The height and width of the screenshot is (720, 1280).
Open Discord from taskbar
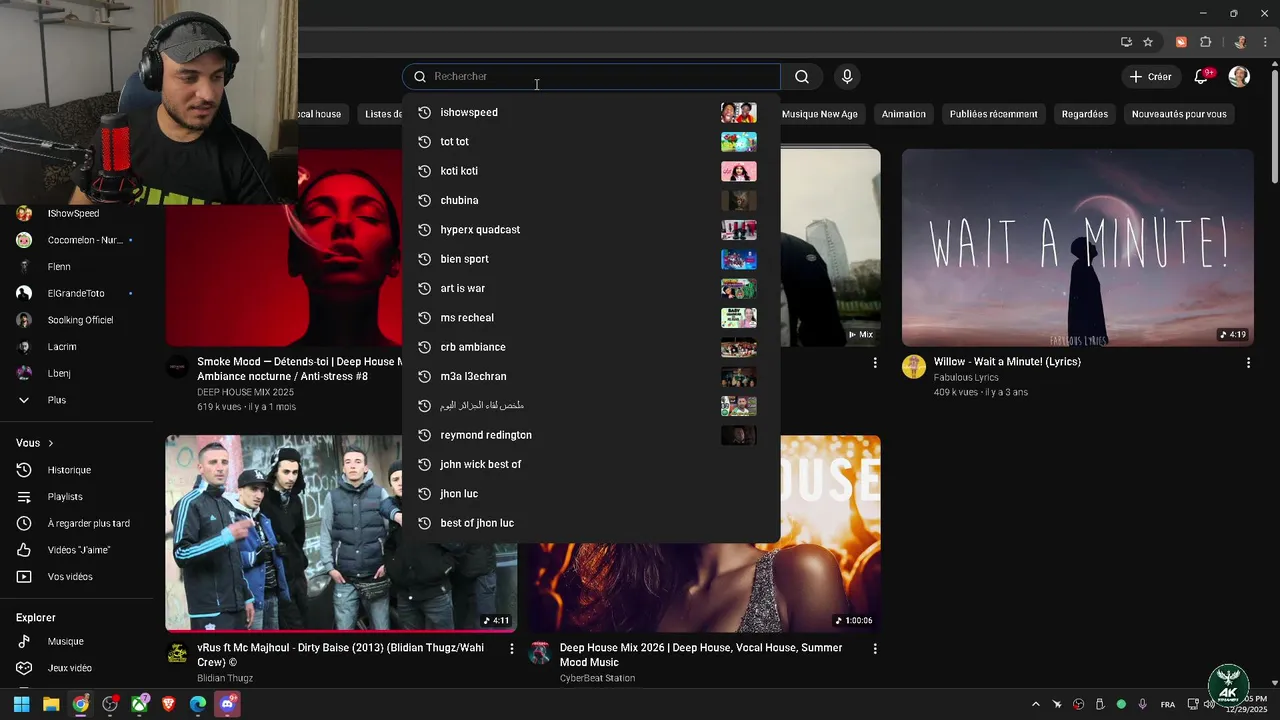(227, 704)
